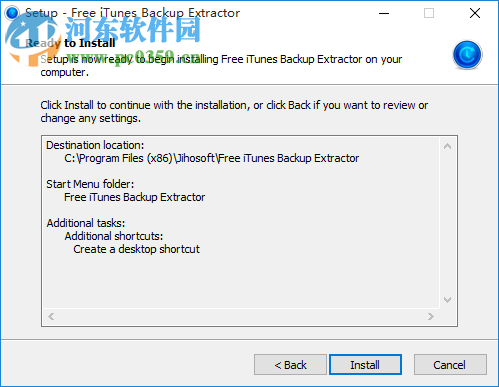The image size is (499, 387).
Task: Click the 'Additional tasks:' line
Action: pyautogui.click(x=86, y=223)
